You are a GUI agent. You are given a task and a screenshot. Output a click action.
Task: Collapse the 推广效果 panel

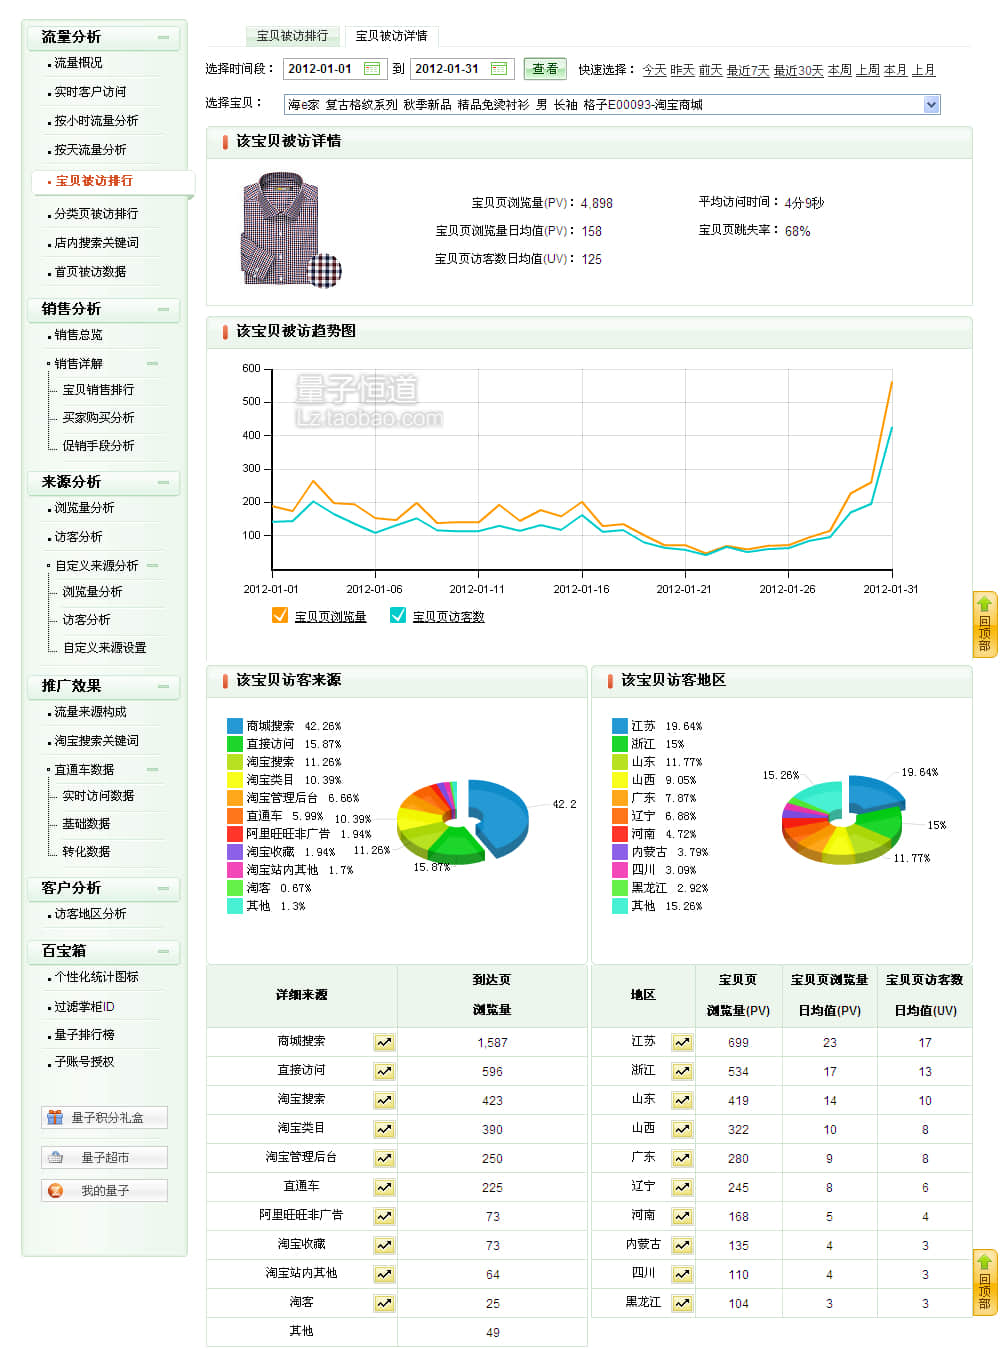pyautogui.click(x=165, y=687)
